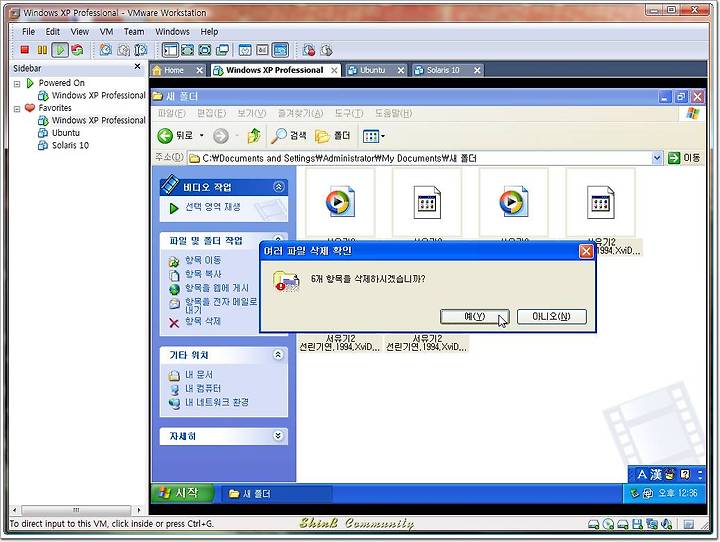Toggle the Show Sidebar toolbar button
This screenshot has height=542, width=720.
(170, 50)
